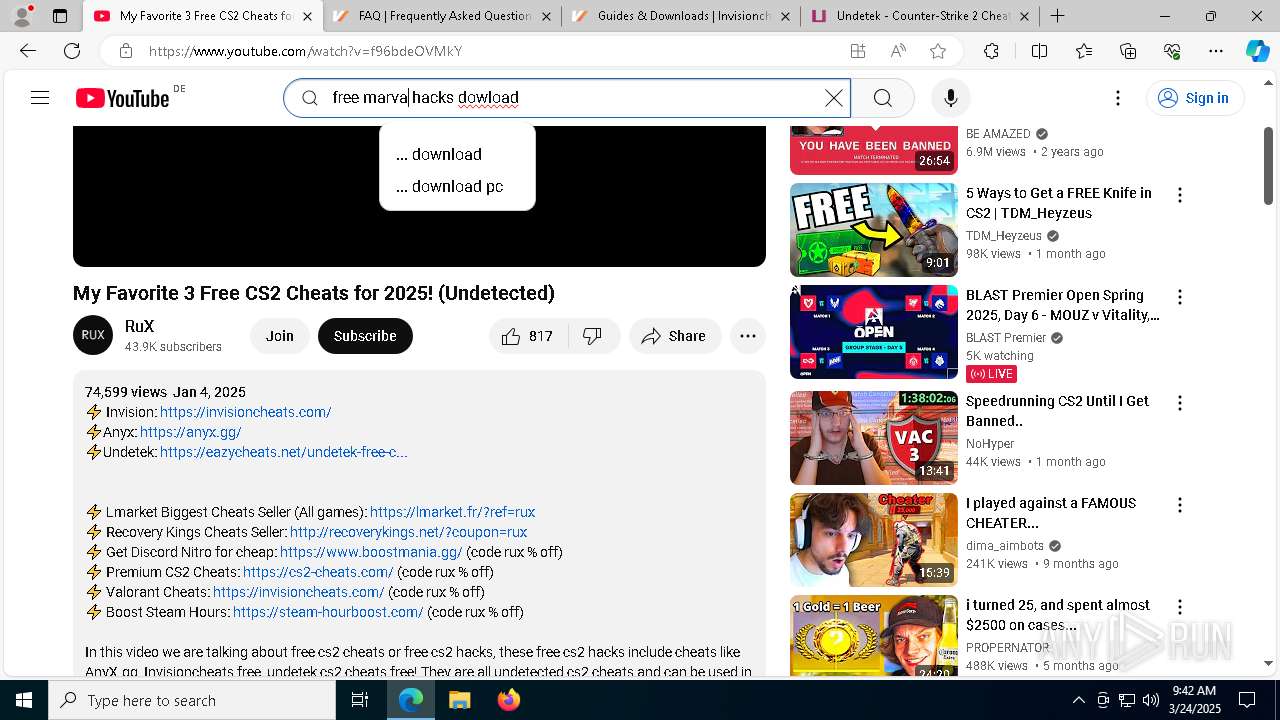Viewport: 1280px width, 720px height.
Task: Open Edge Settings and more menu
Action: 1216,51
